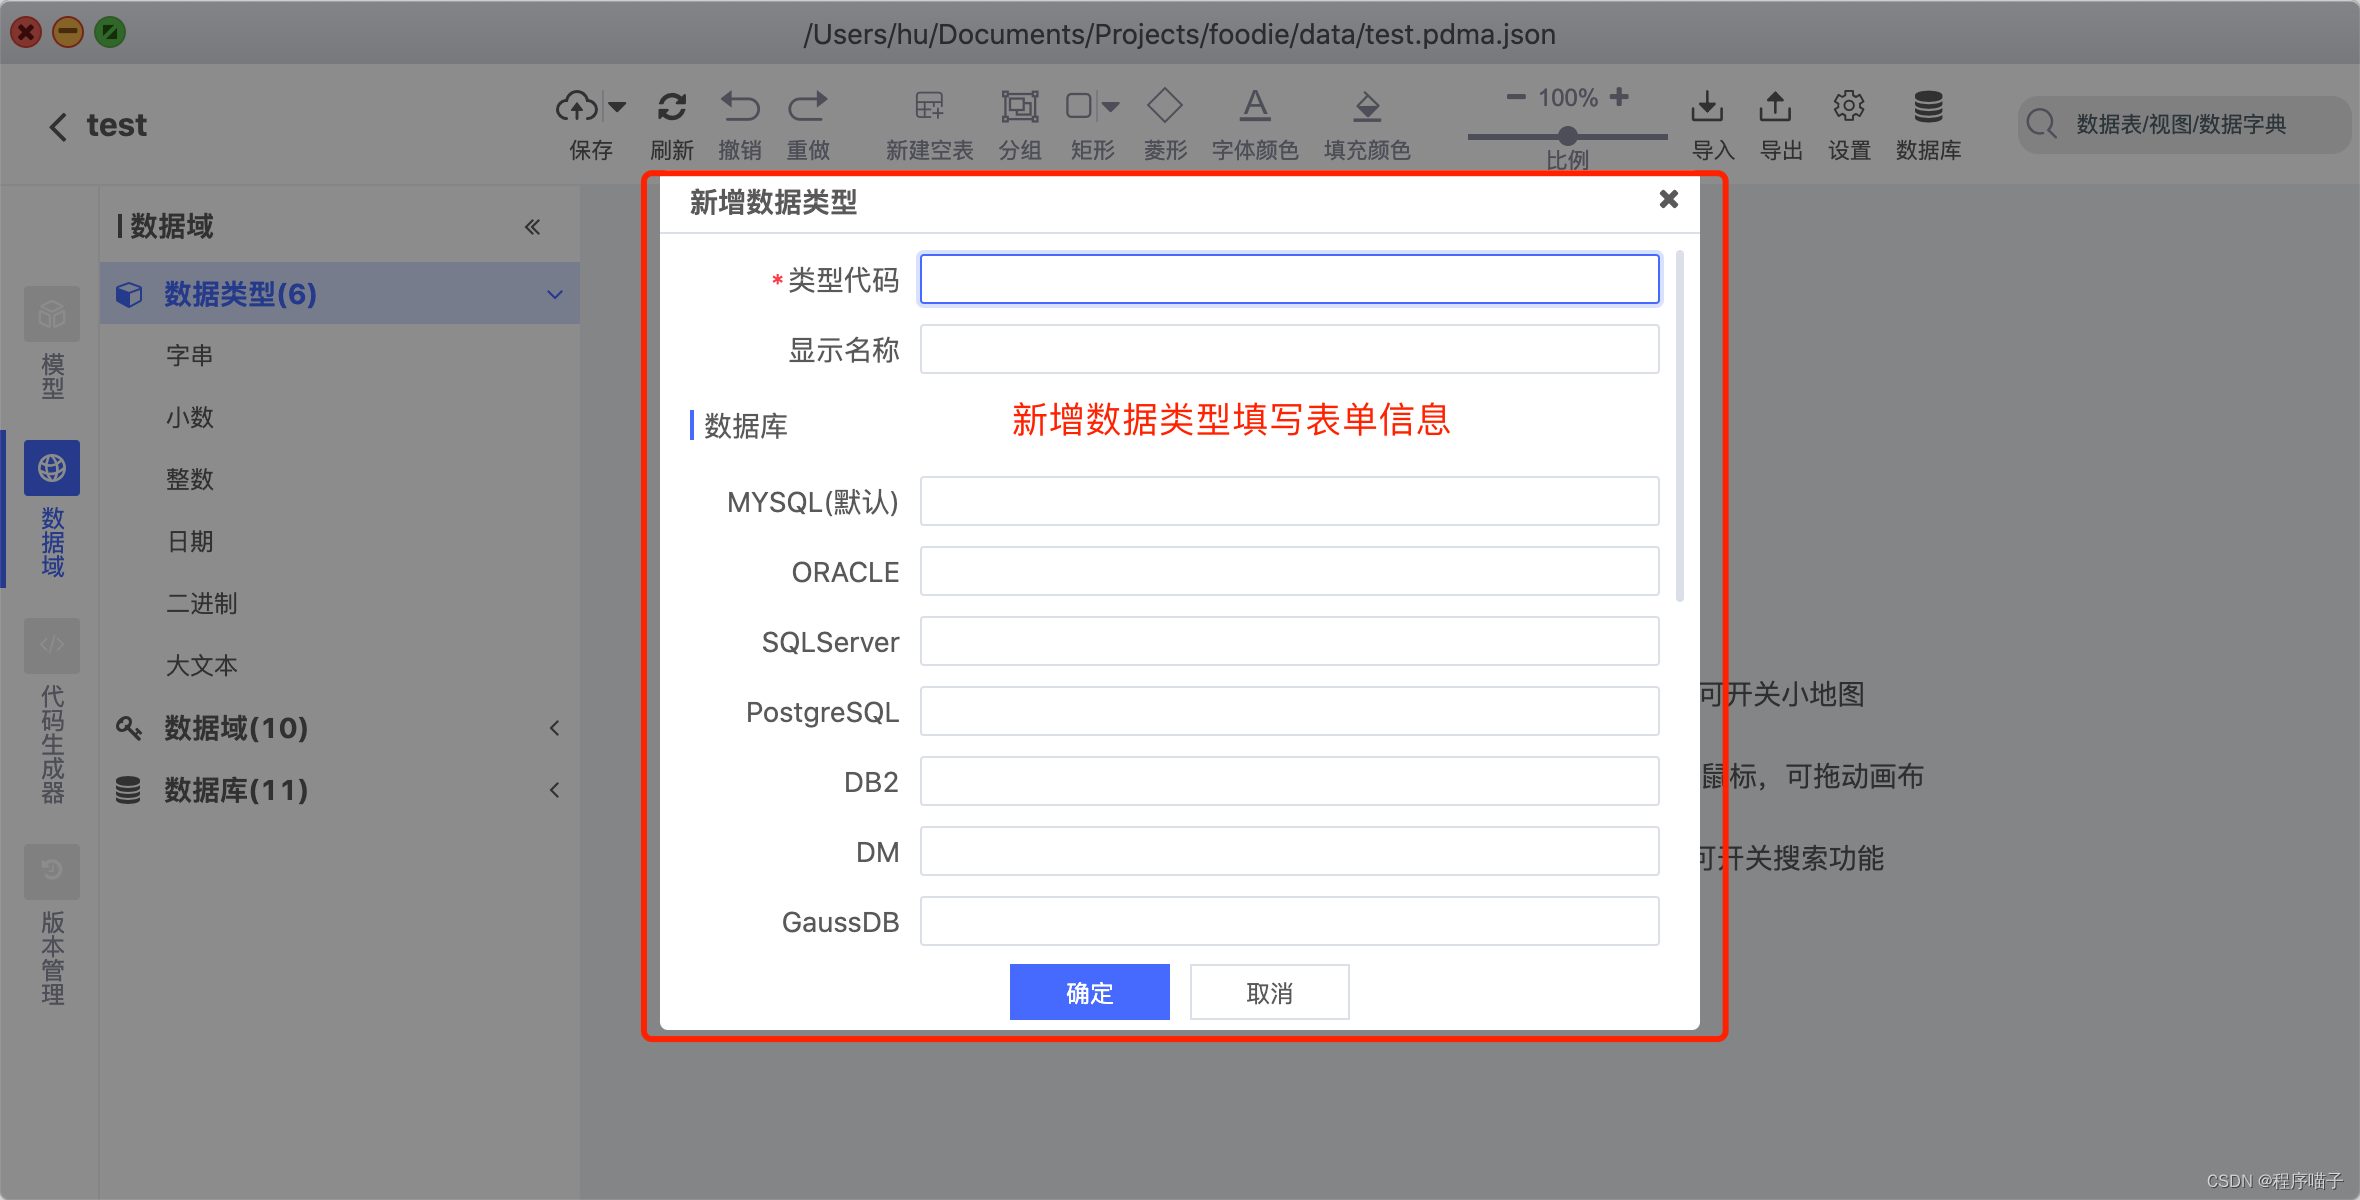
Task: Click the zoom in plus icon
Action: pos(1619,97)
